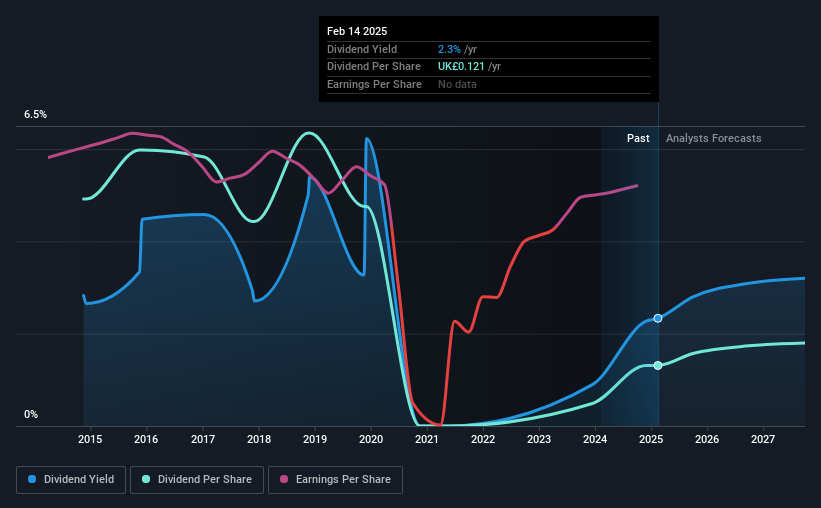
Task: Click the Earnings Per Share tooltip row label
Action: tap(374, 84)
